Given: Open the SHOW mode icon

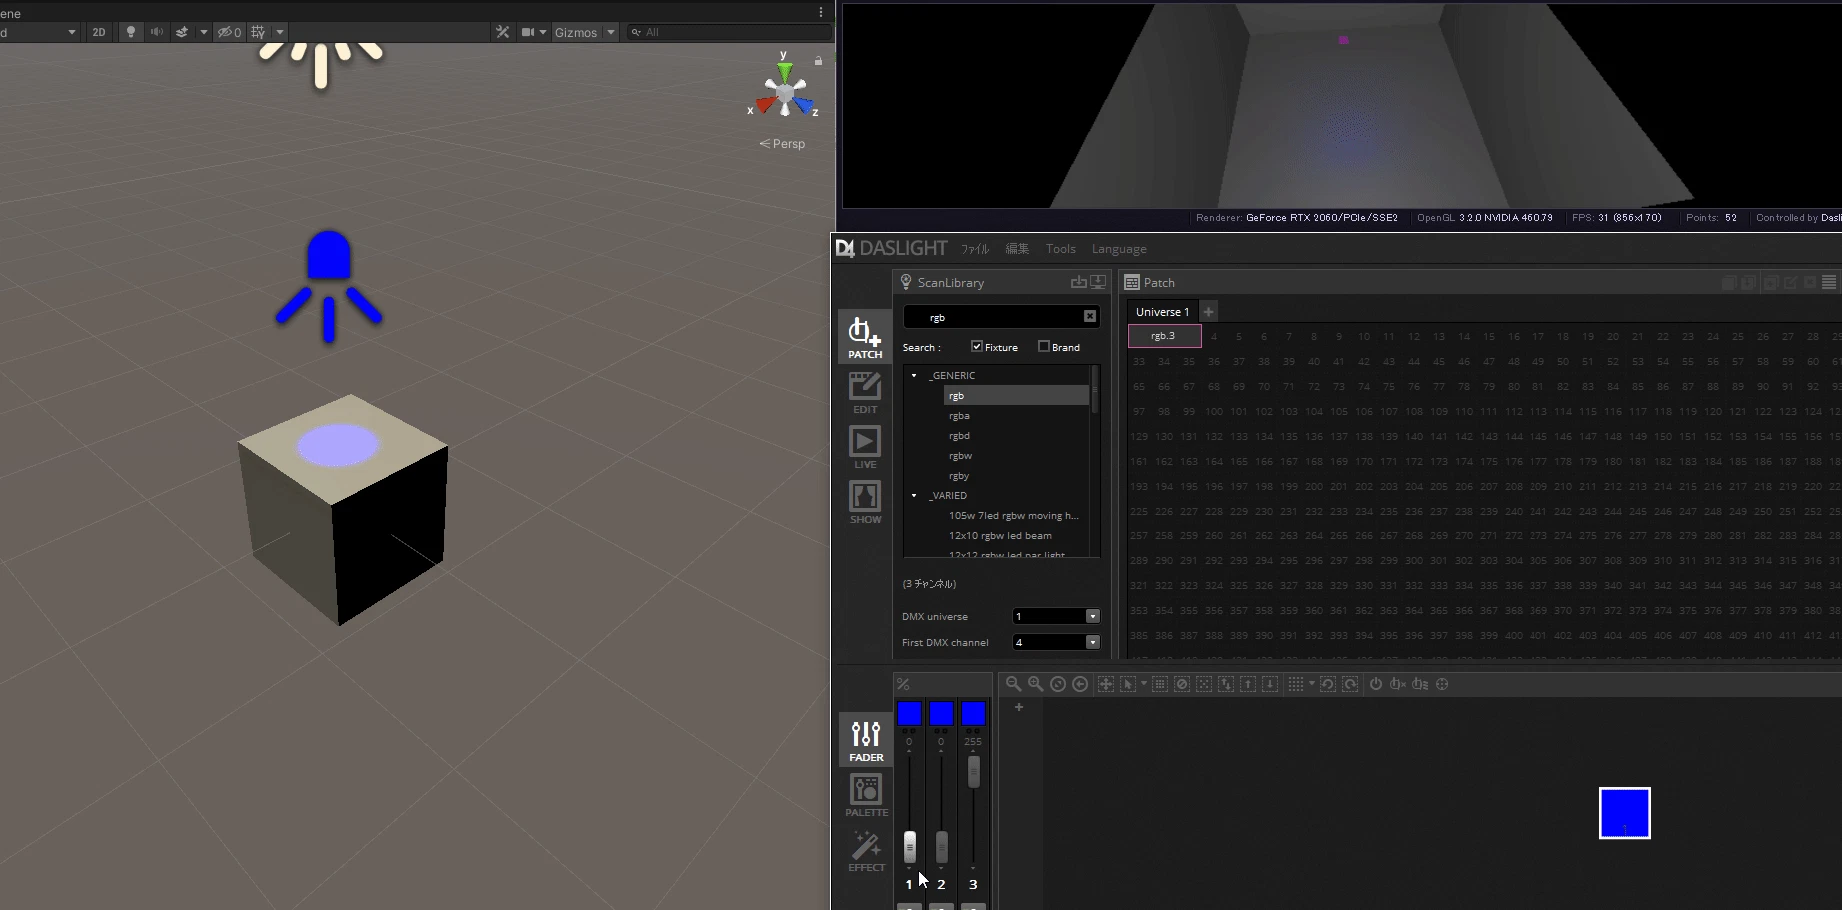Looking at the screenshot, I should [x=865, y=502].
